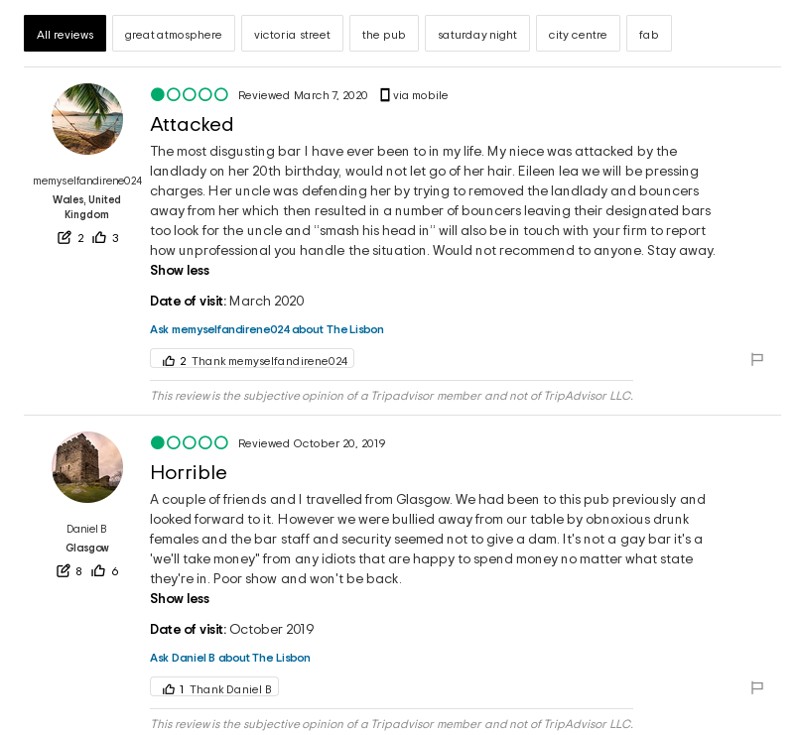Viewport: 800px width, 735px height.
Task: Select the 'All reviews' filter
Action: pos(65,34)
